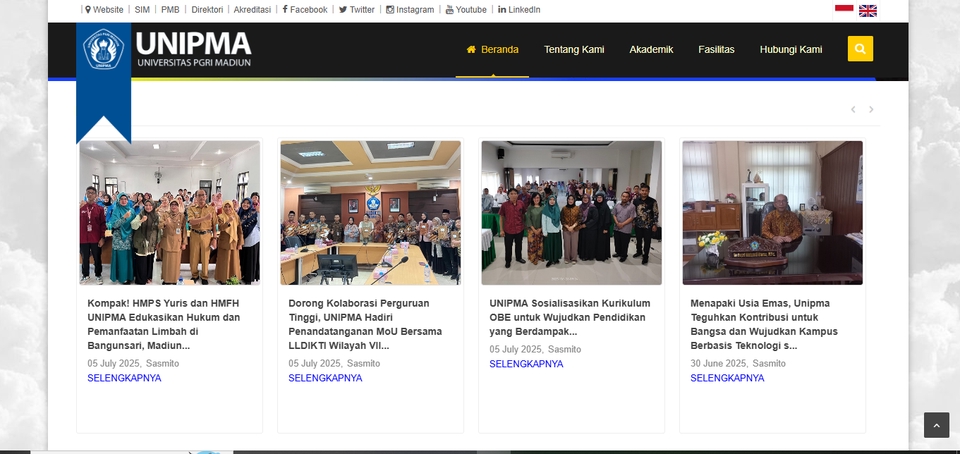960x454 pixels.
Task: Click SELENGKAPNYA under Menapaki Usia Emas article
Action: (727, 378)
